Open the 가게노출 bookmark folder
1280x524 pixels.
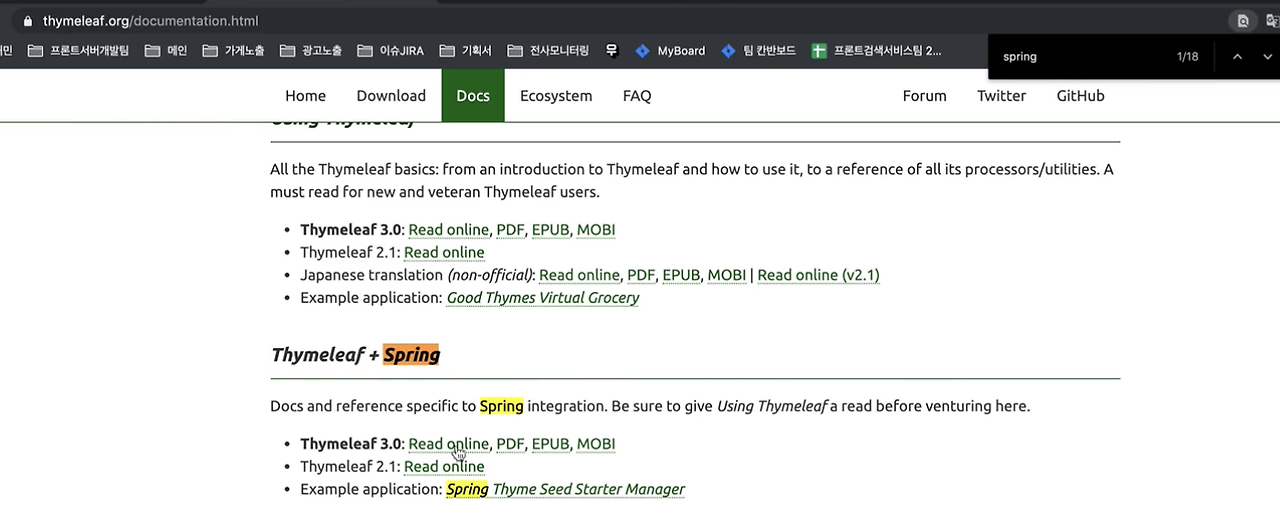[x=233, y=51]
